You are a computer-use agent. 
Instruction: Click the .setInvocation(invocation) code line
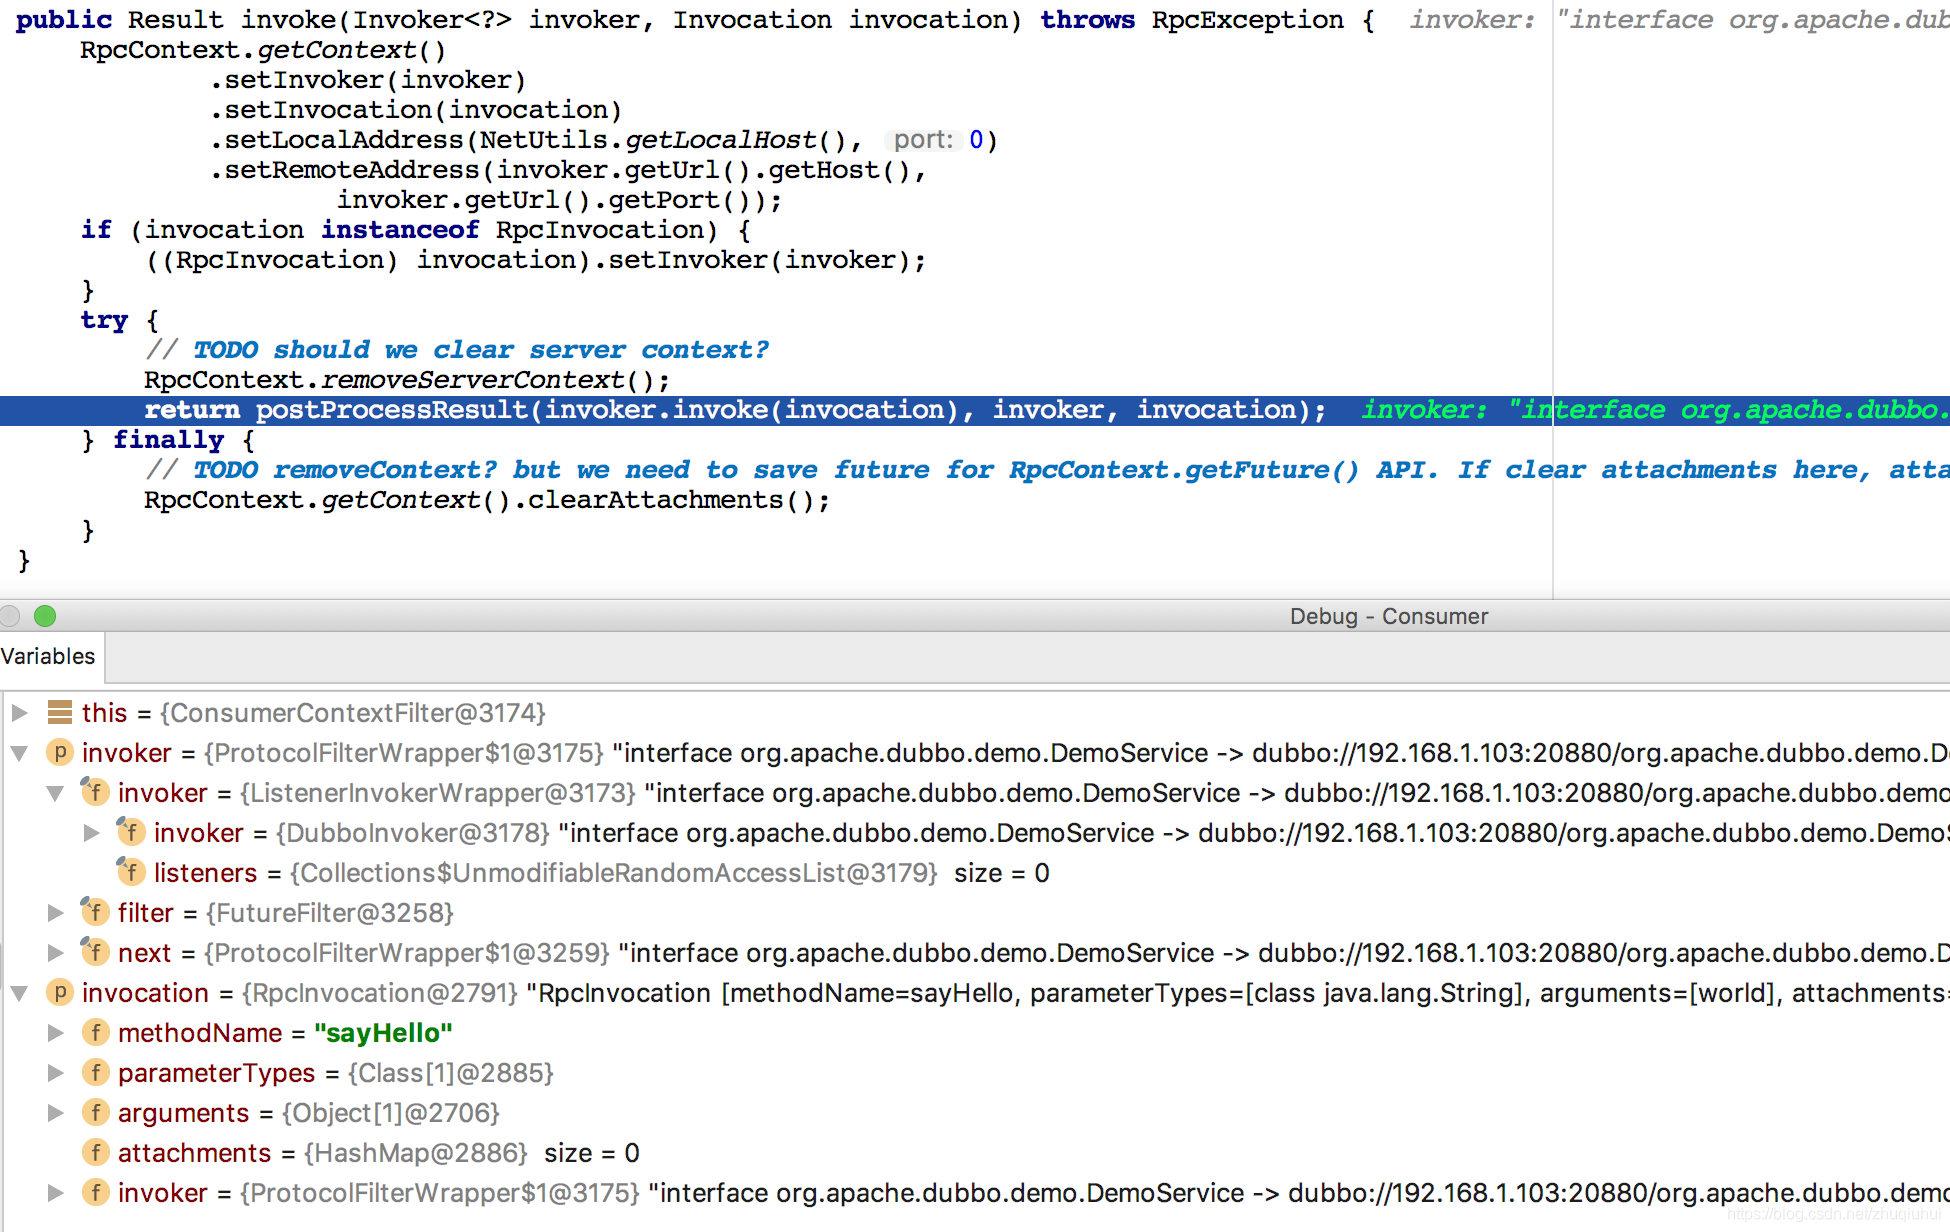click(x=416, y=110)
